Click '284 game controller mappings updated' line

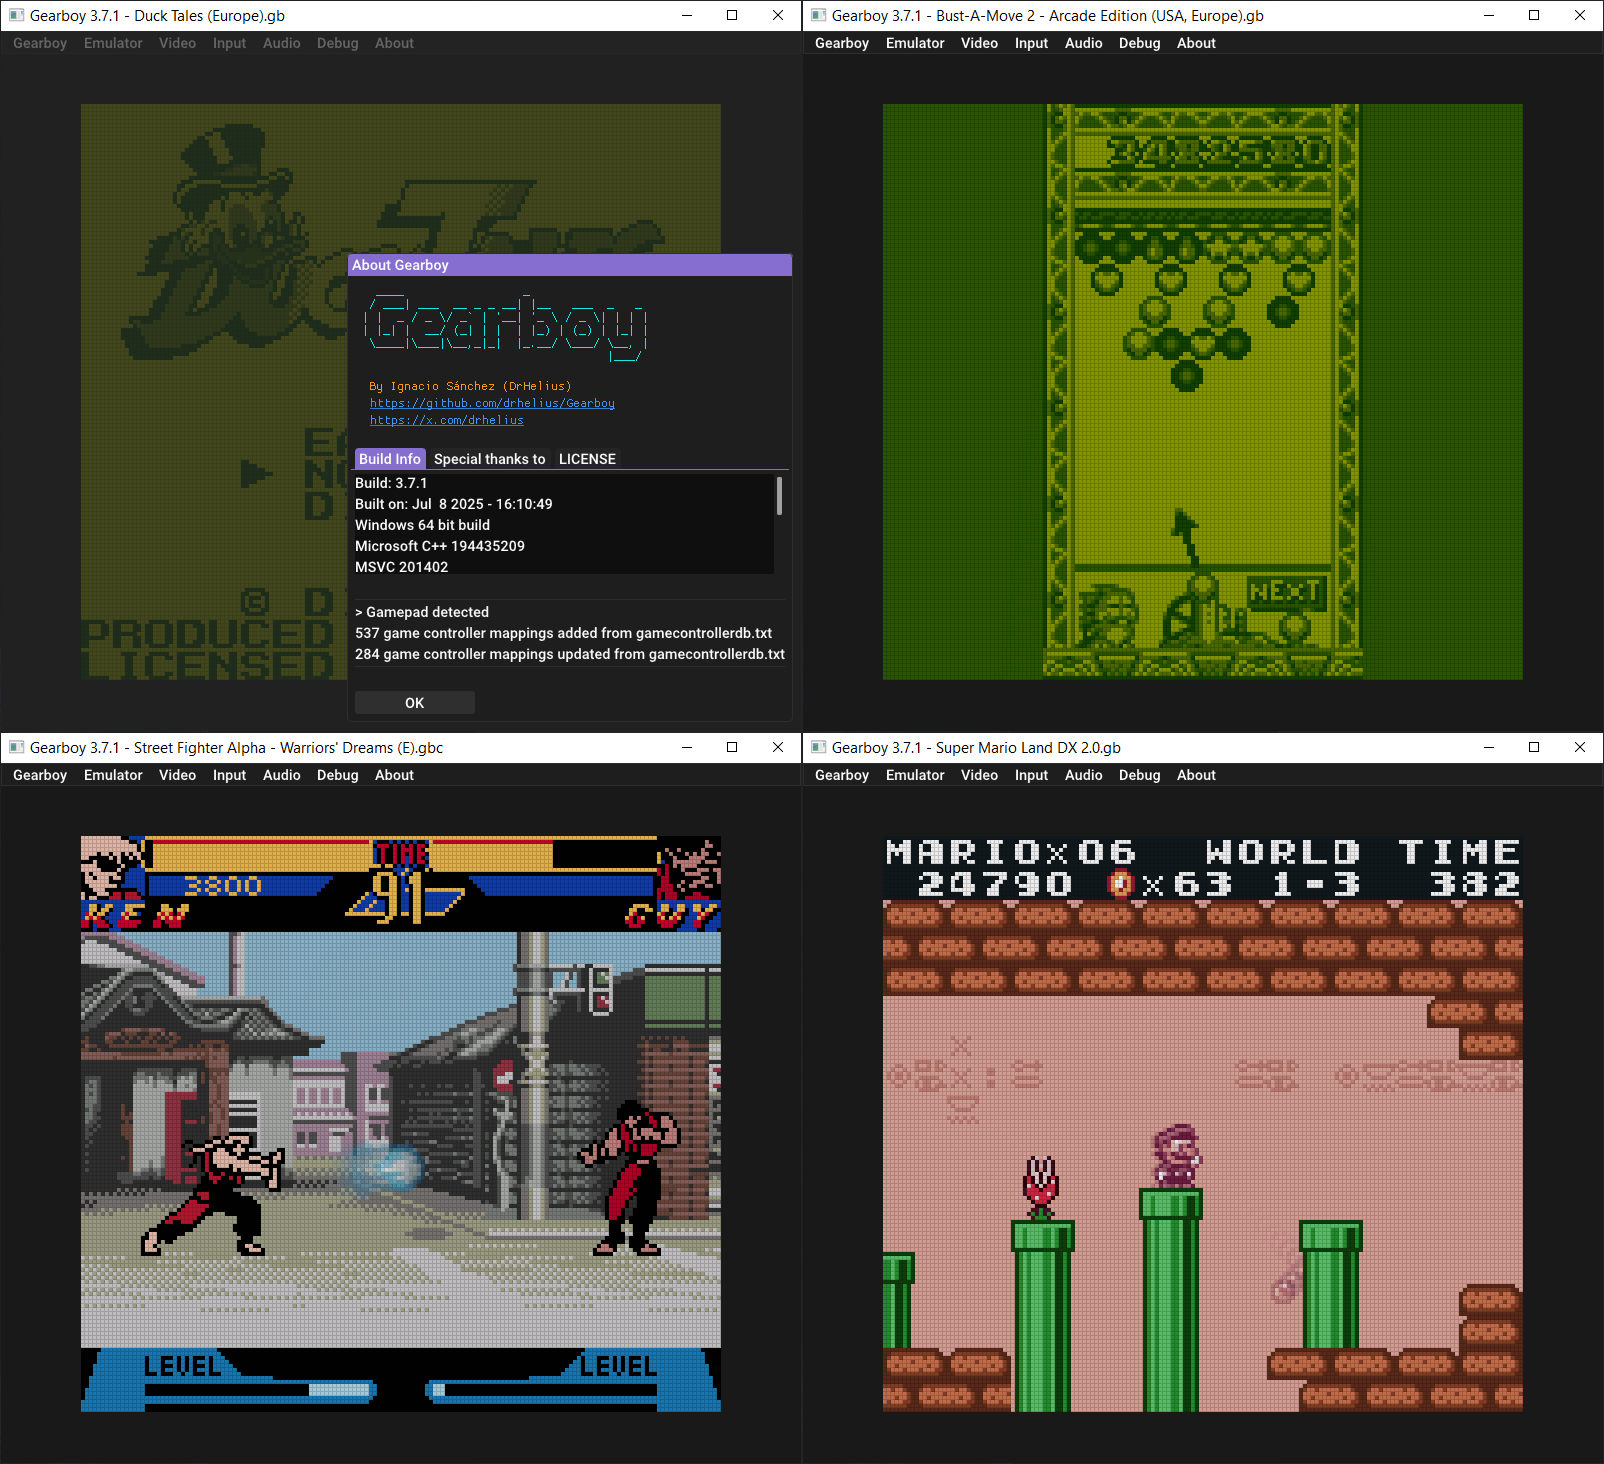[570, 654]
